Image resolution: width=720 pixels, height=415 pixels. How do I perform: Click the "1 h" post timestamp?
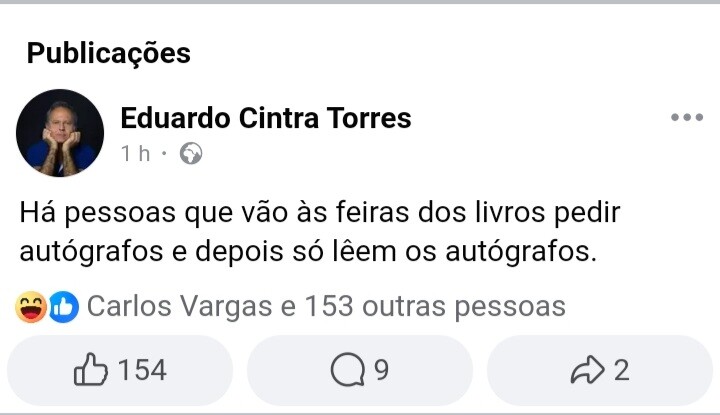[135, 154]
